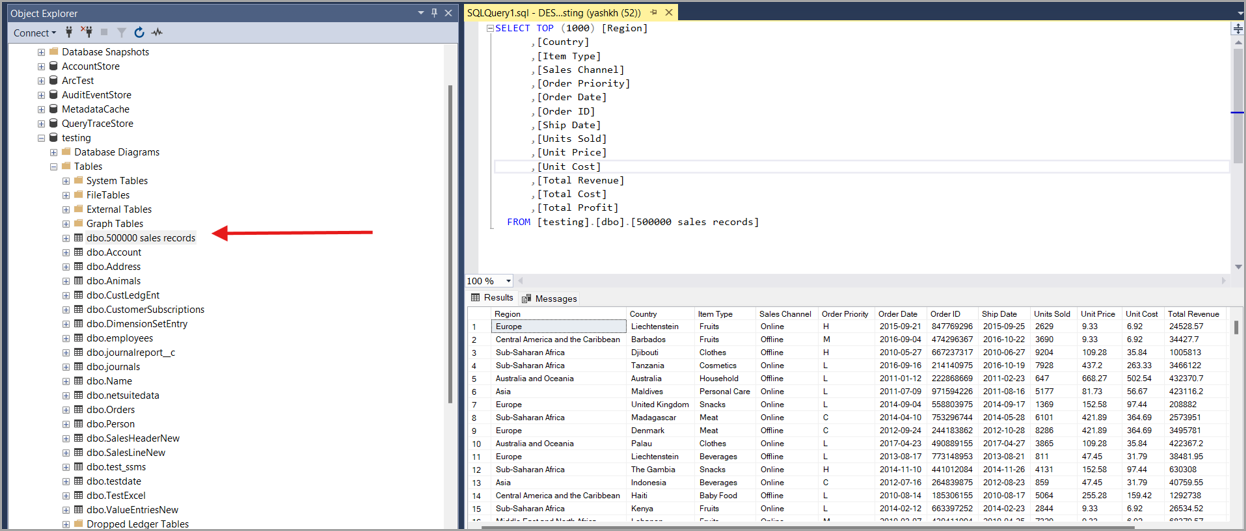Image resolution: width=1246 pixels, height=531 pixels.
Task: Collapse the SELECT statement outline box
Action: (x=490, y=29)
